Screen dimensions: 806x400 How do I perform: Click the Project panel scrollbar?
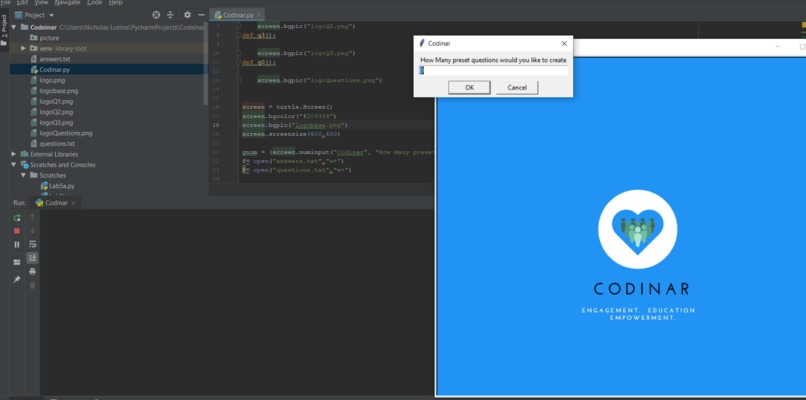coord(206,65)
